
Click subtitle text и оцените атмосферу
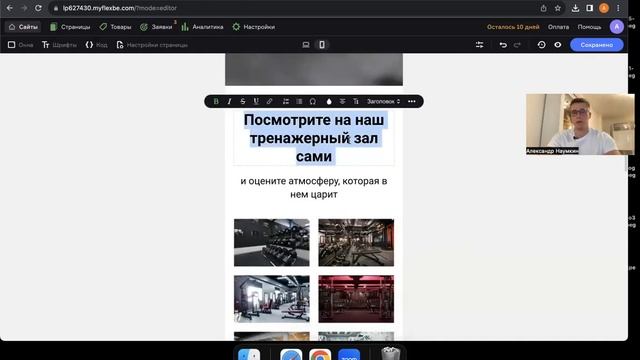(314, 187)
